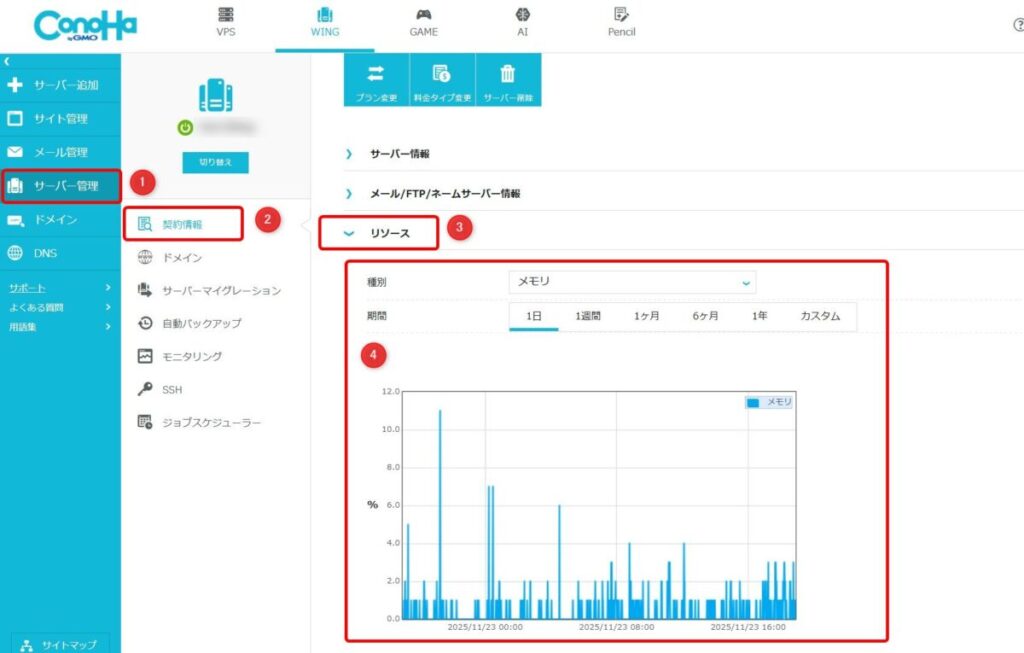Click the サーバー削除 trash icon
Viewport: 1024px width, 653px height.
[x=508, y=79]
